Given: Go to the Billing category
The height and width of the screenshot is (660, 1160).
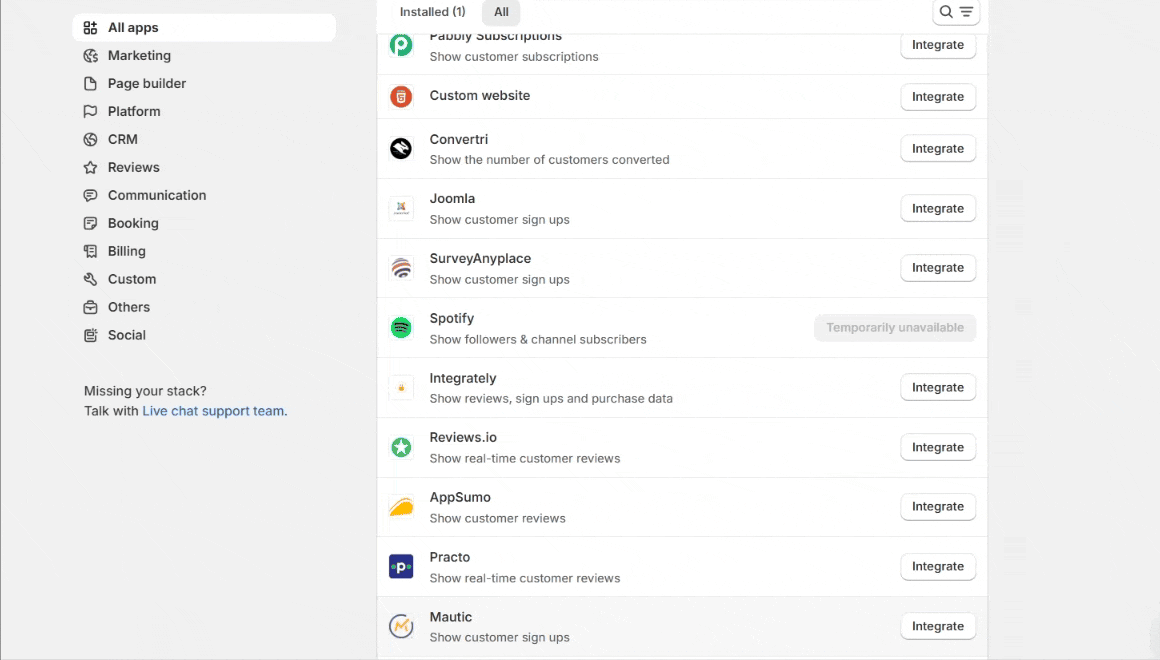Looking at the screenshot, I should click(126, 252).
